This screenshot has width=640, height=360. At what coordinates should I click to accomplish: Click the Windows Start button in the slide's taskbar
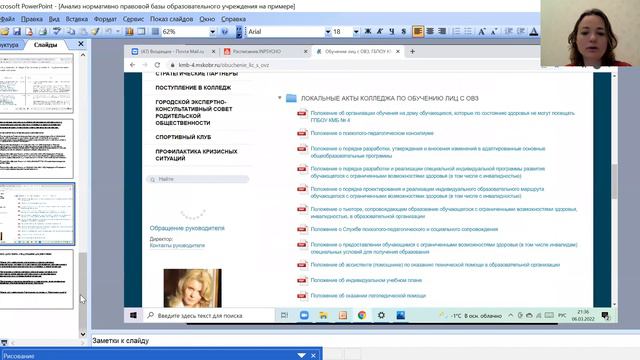click(x=133, y=316)
